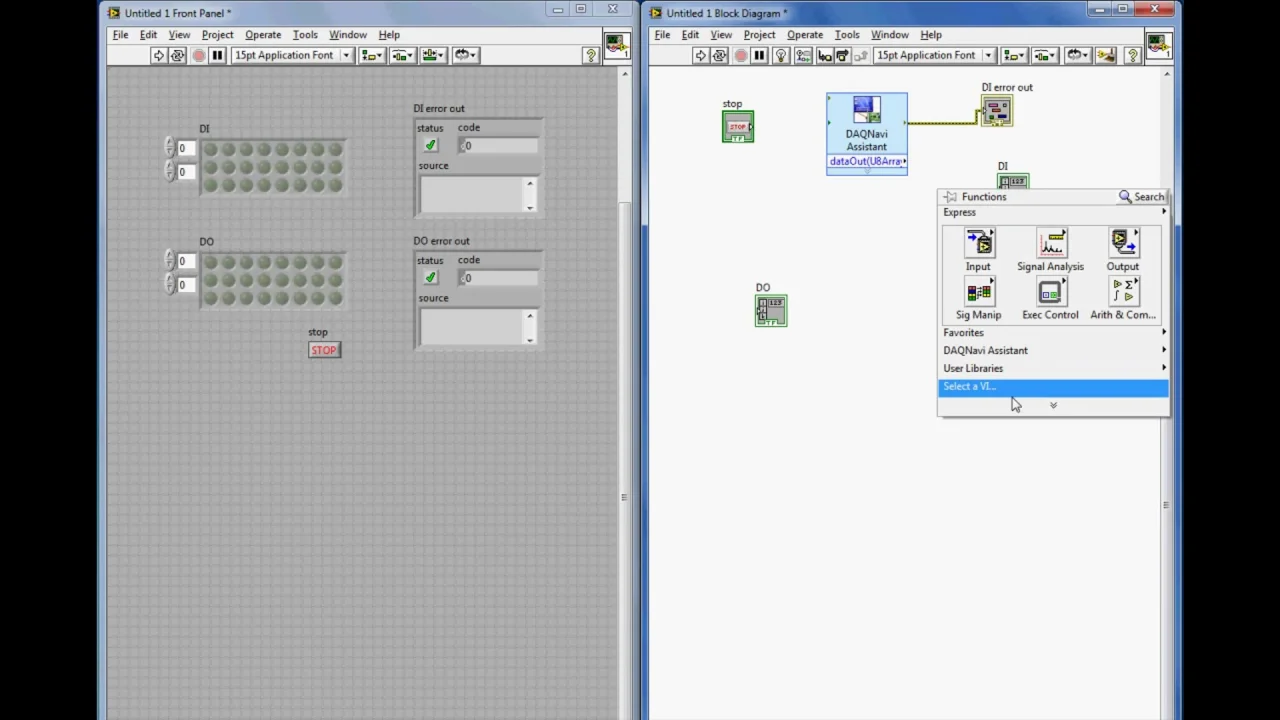Image resolution: width=1280 pixels, height=720 pixels.
Task: Click DI error out code field
Action: coord(498,146)
